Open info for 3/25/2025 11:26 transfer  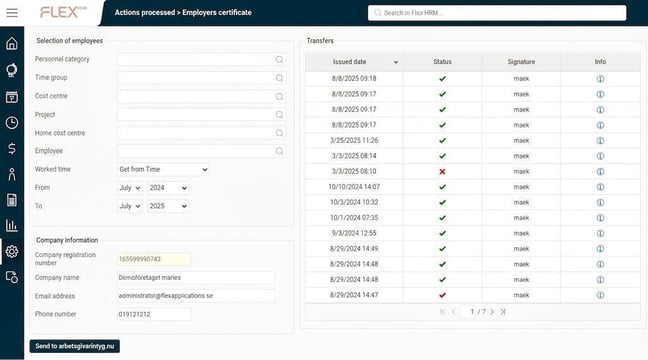(600, 141)
